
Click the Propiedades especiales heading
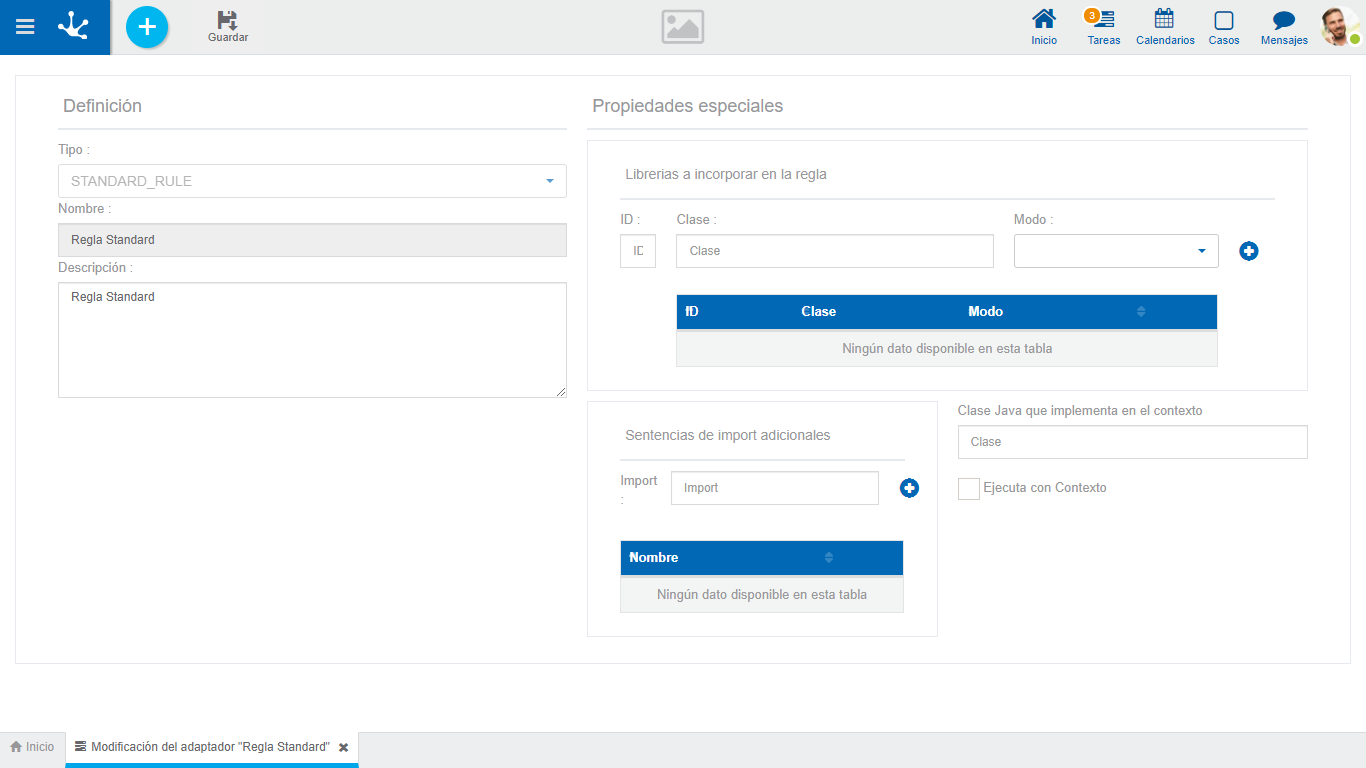point(688,106)
